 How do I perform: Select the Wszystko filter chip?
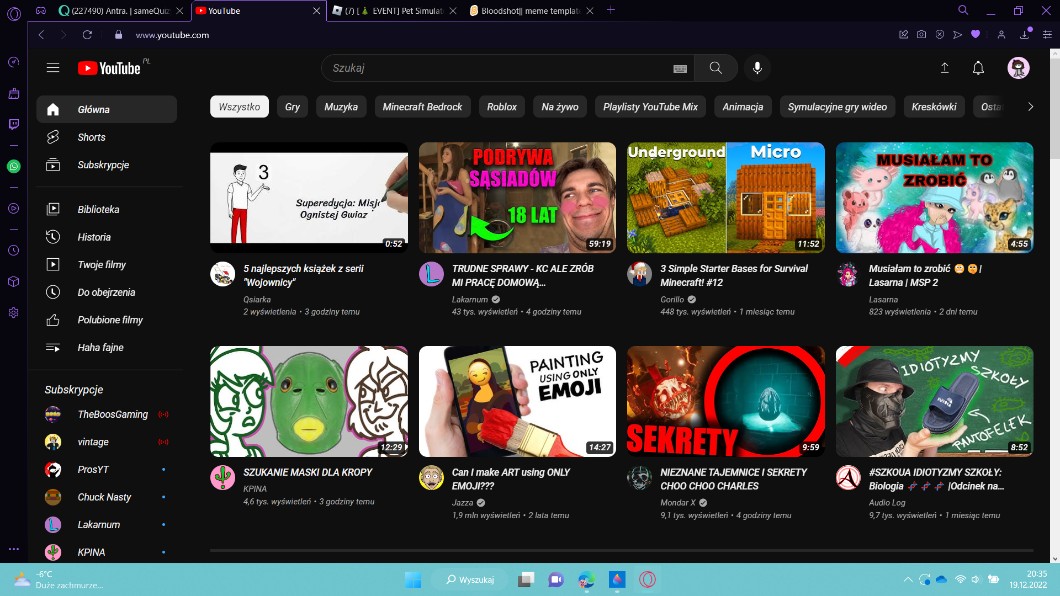pyautogui.click(x=239, y=107)
